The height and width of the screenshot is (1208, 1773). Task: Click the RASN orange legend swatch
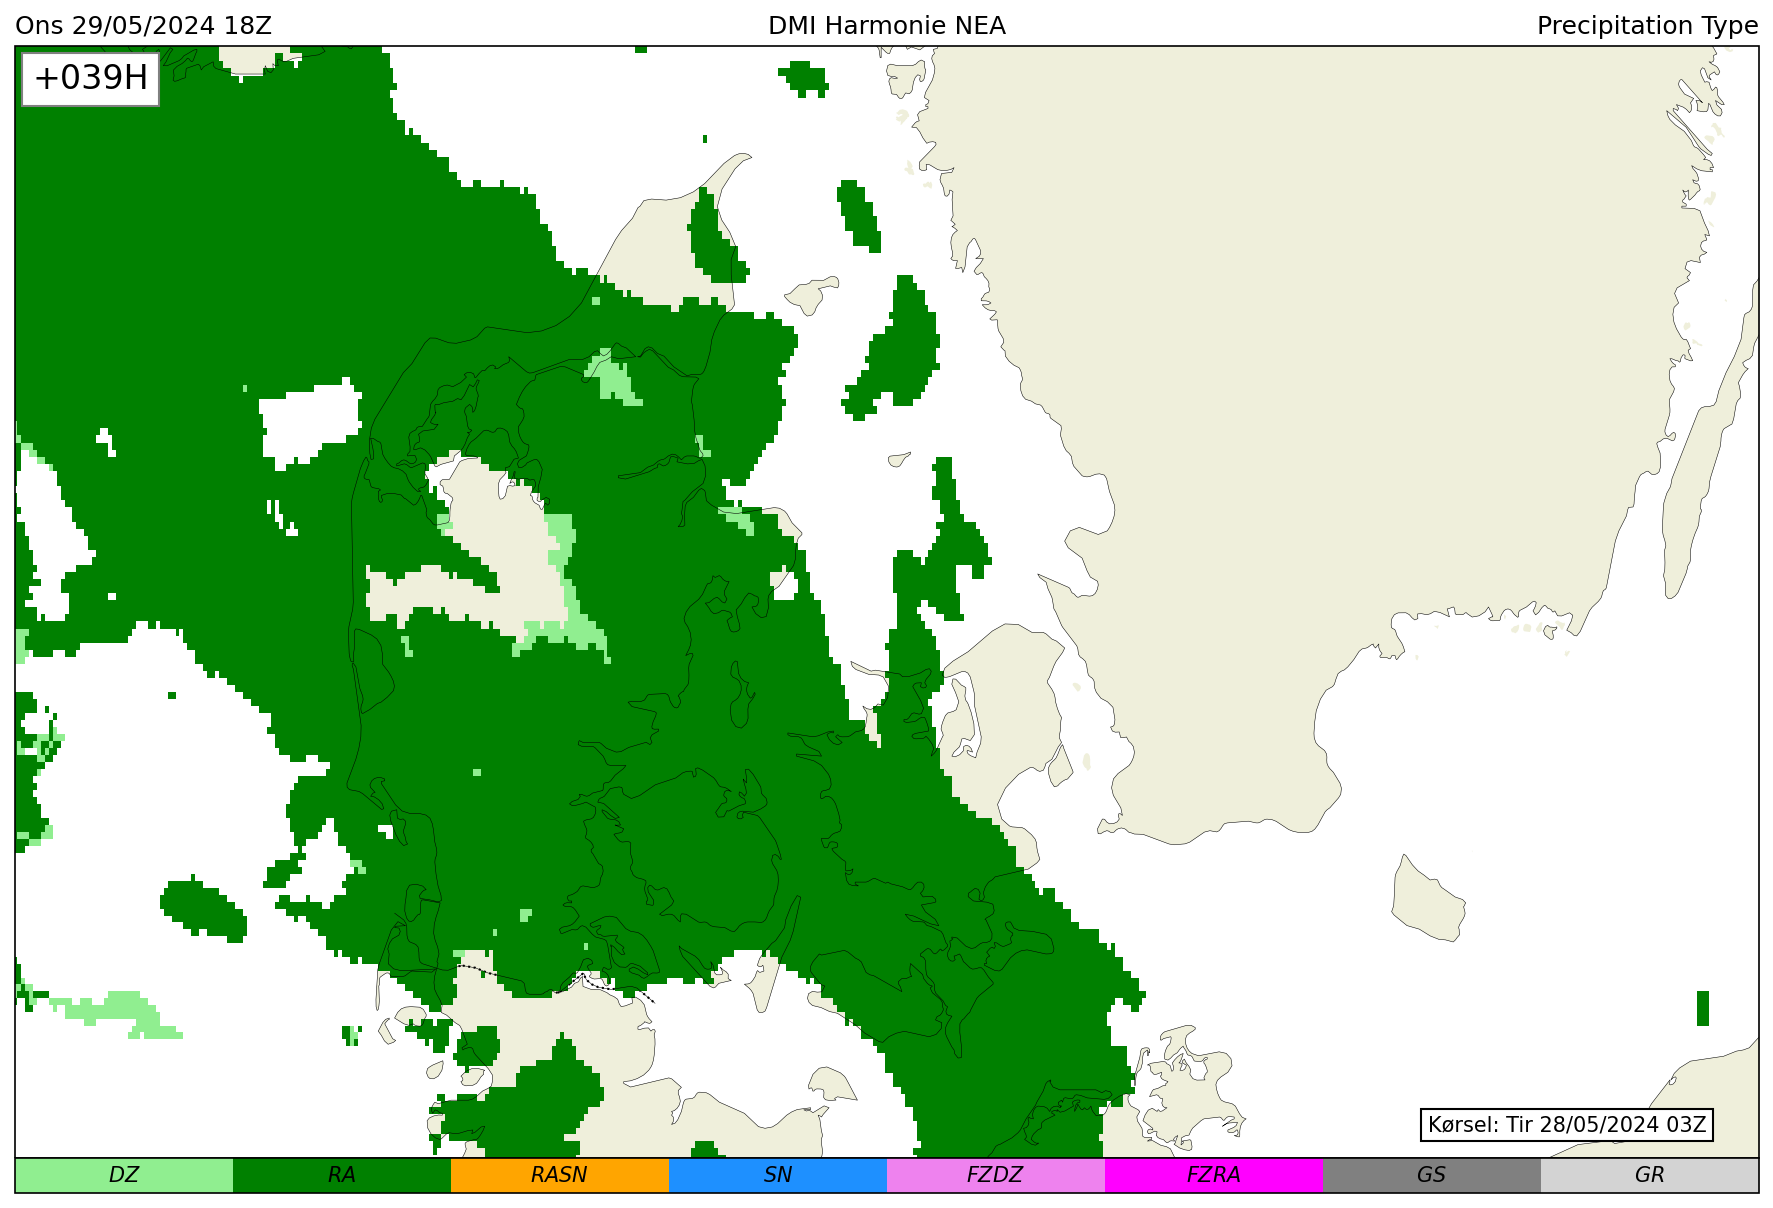pyautogui.click(x=560, y=1175)
